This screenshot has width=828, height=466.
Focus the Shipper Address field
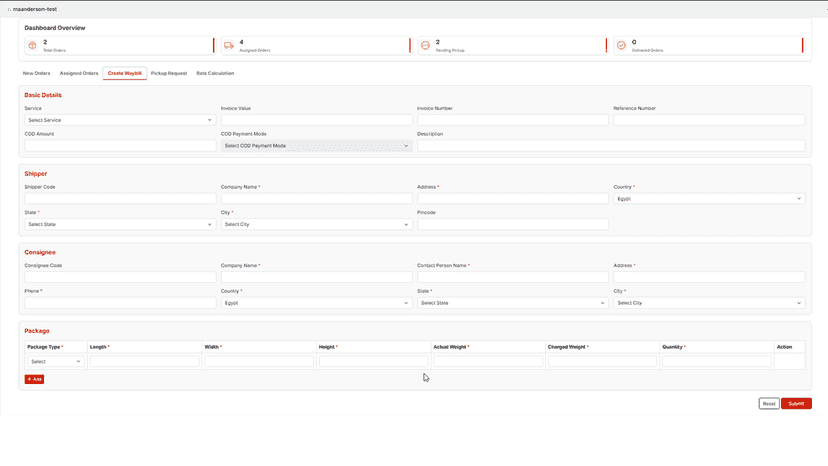[513, 199]
